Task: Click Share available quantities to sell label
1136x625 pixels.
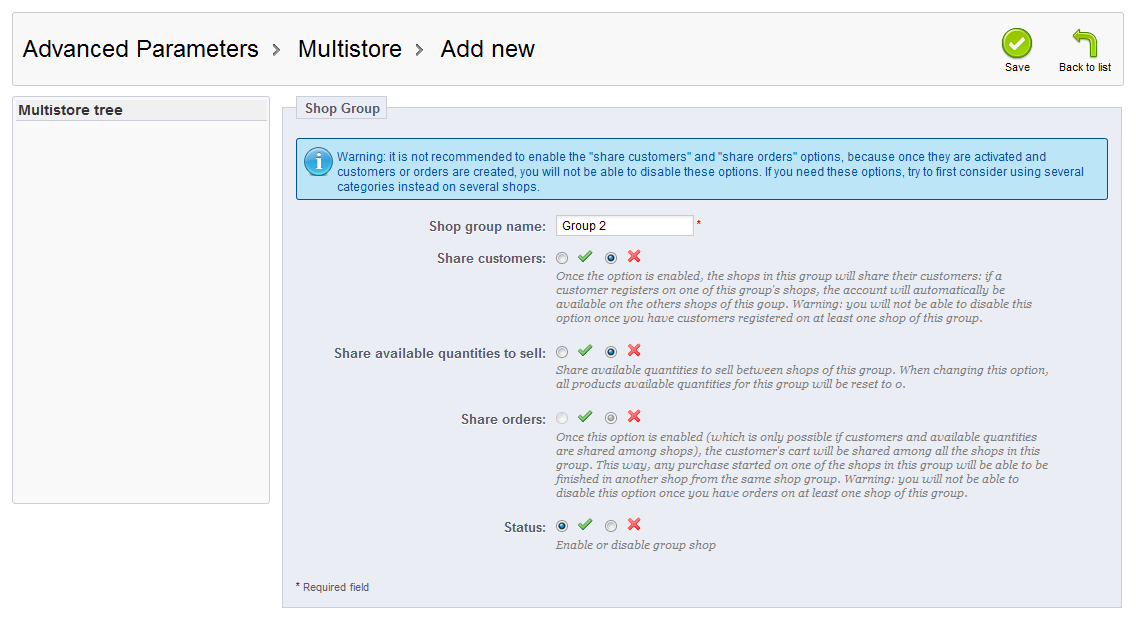Action: pyautogui.click(x=440, y=353)
